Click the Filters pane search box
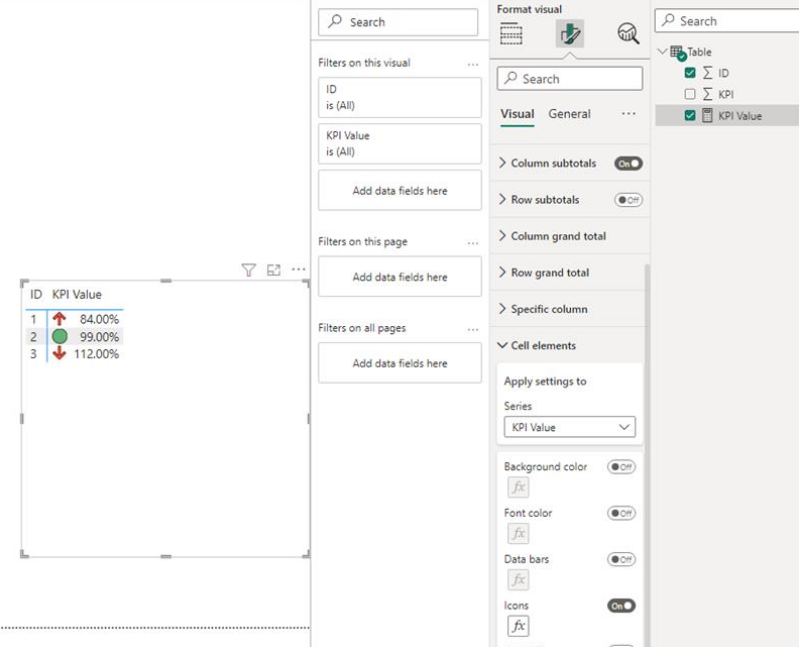The width and height of the screenshot is (799, 647). pyautogui.click(x=398, y=22)
